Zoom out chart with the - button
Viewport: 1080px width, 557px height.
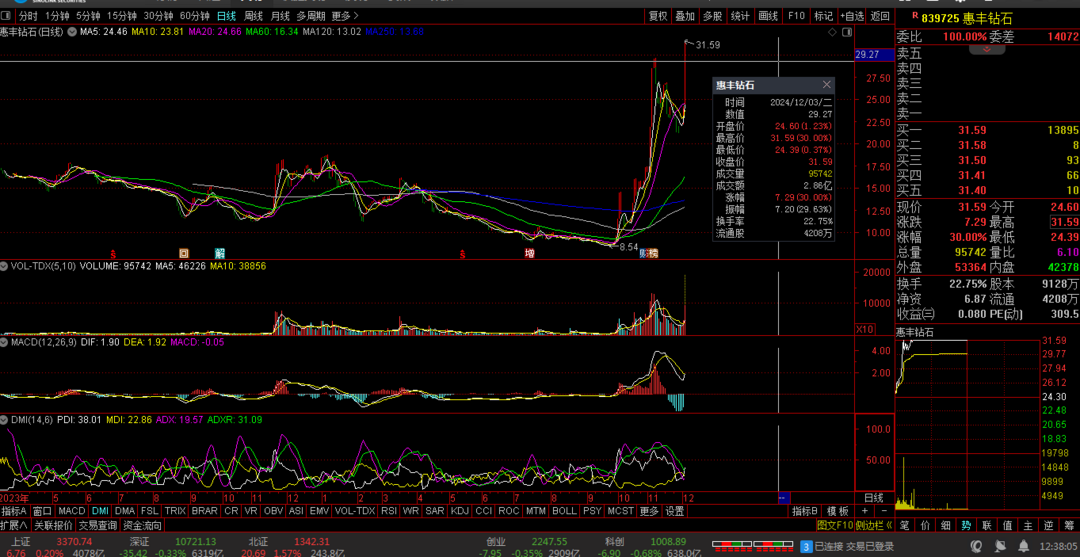point(884,511)
